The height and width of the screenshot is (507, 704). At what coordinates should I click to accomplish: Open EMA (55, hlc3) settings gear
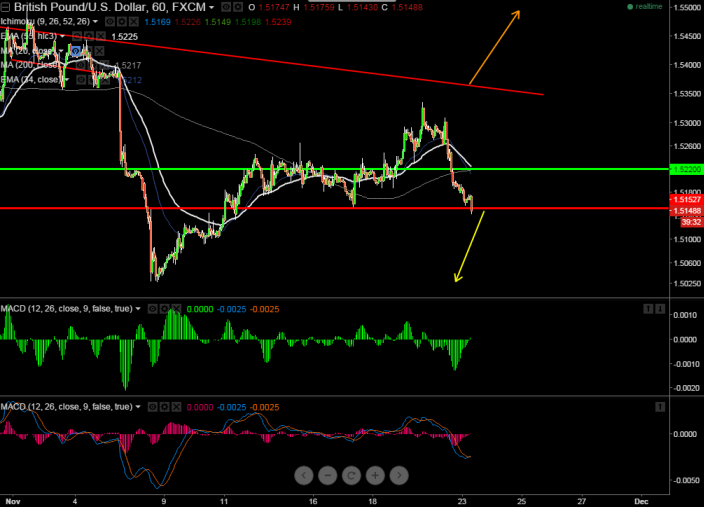point(89,36)
